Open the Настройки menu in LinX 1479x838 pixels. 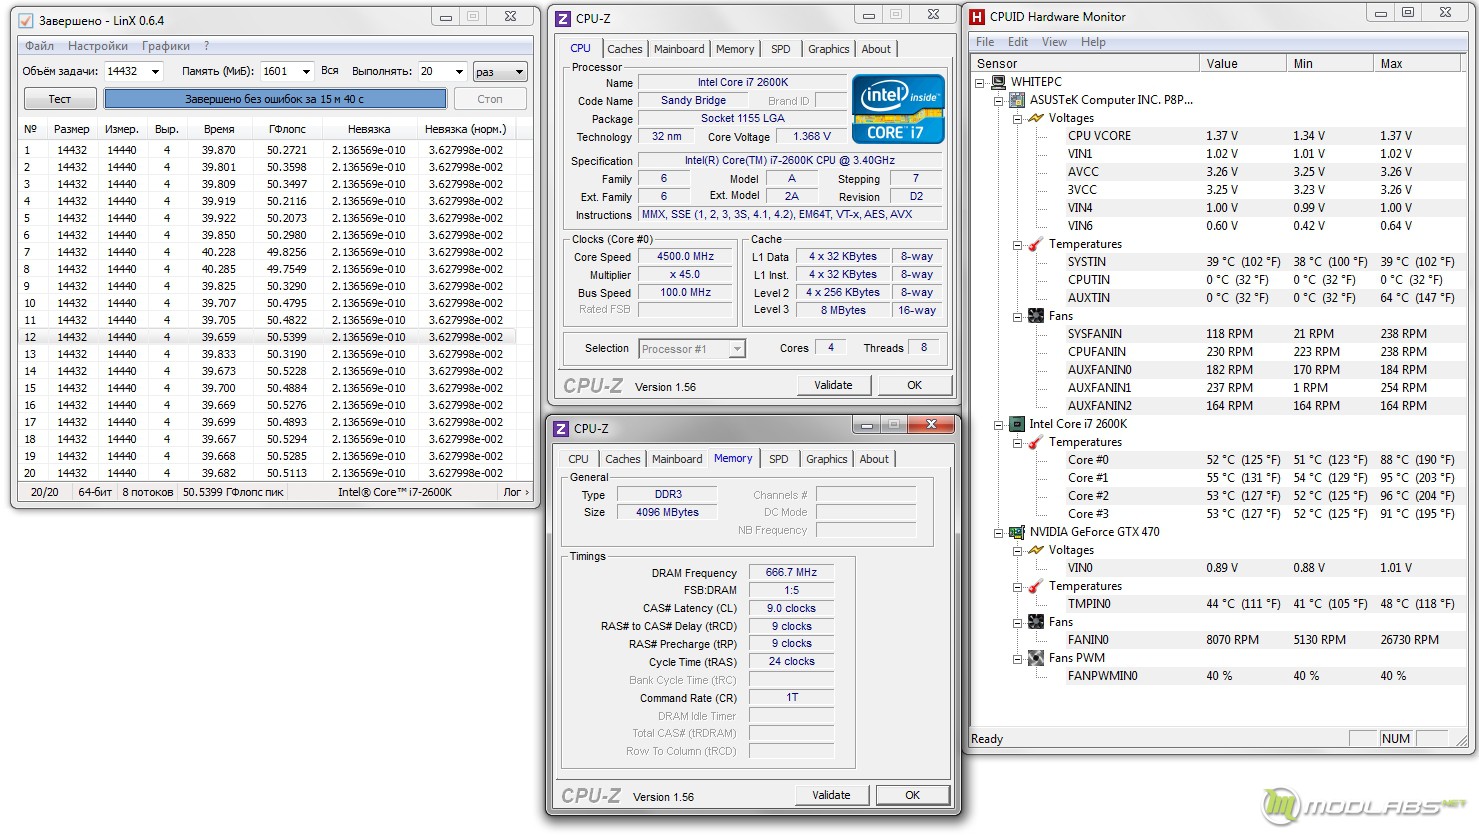[x=98, y=46]
